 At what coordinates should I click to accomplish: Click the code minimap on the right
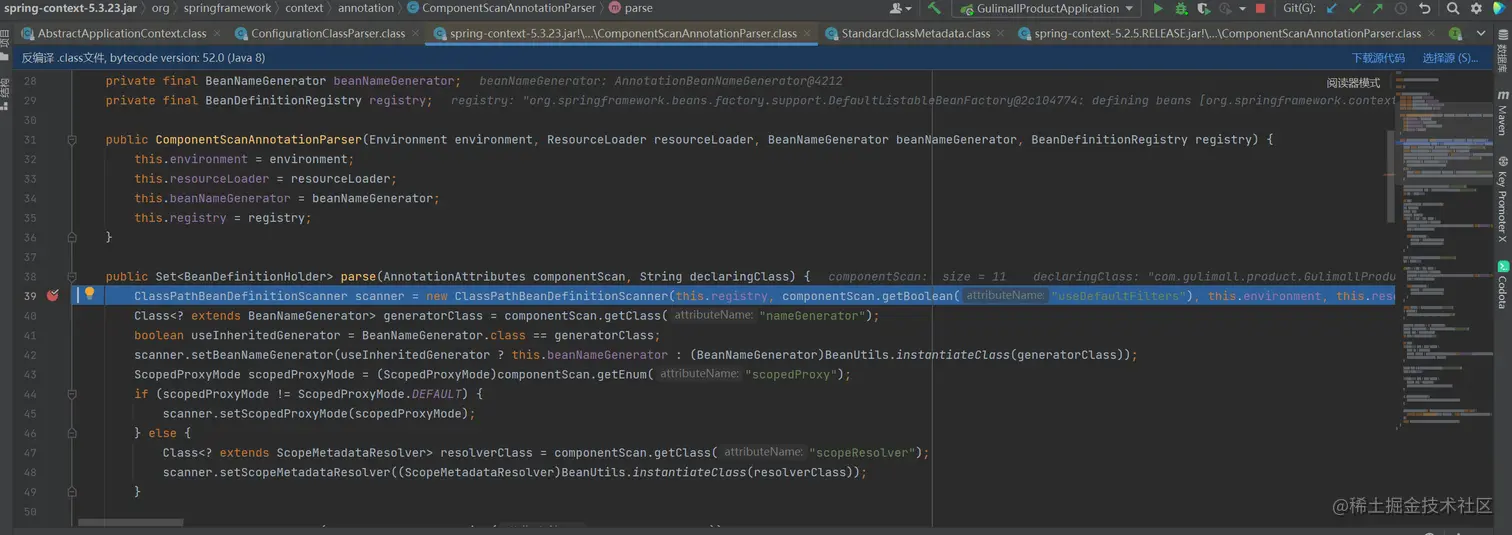[1444, 250]
